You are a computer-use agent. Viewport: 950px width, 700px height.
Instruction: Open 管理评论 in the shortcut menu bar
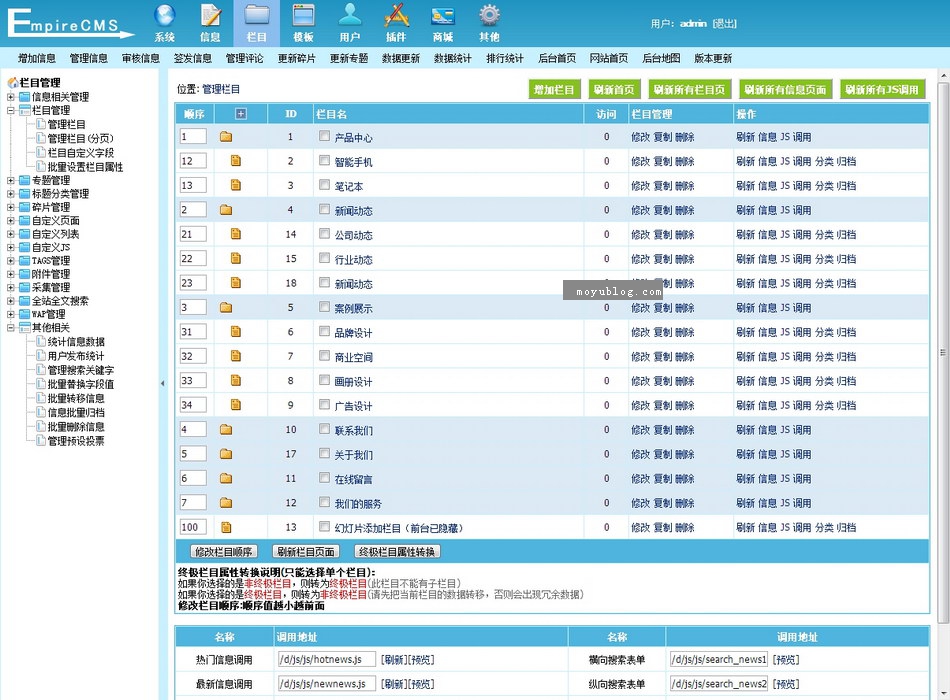click(245, 58)
